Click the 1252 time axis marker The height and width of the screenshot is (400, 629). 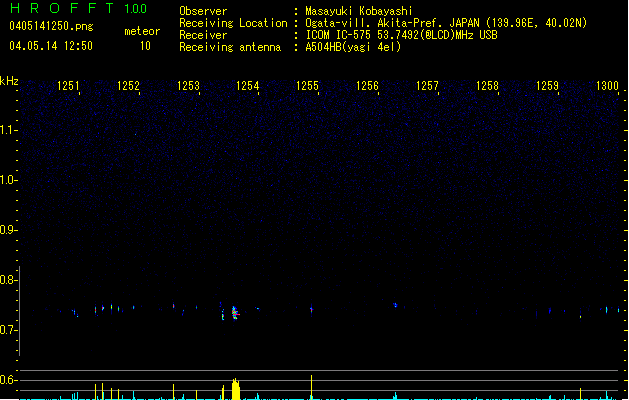128,85
